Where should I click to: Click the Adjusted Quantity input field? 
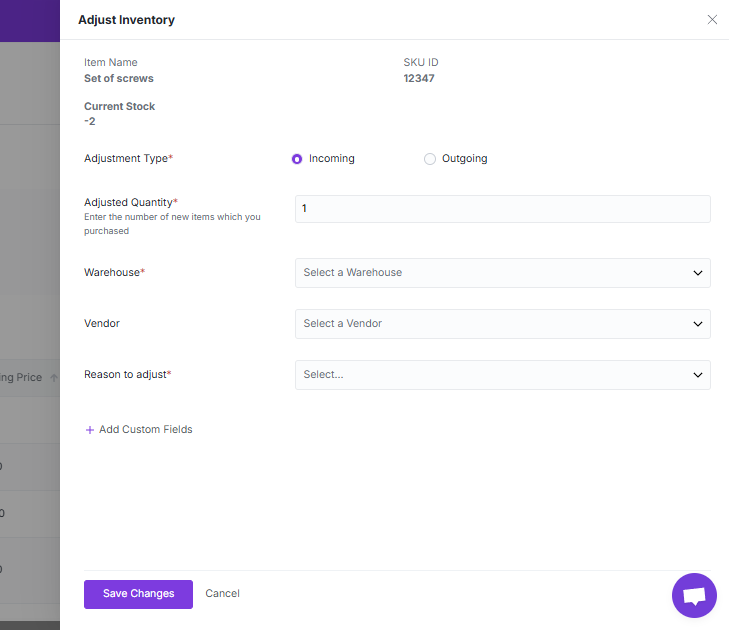pyautogui.click(x=503, y=209)
